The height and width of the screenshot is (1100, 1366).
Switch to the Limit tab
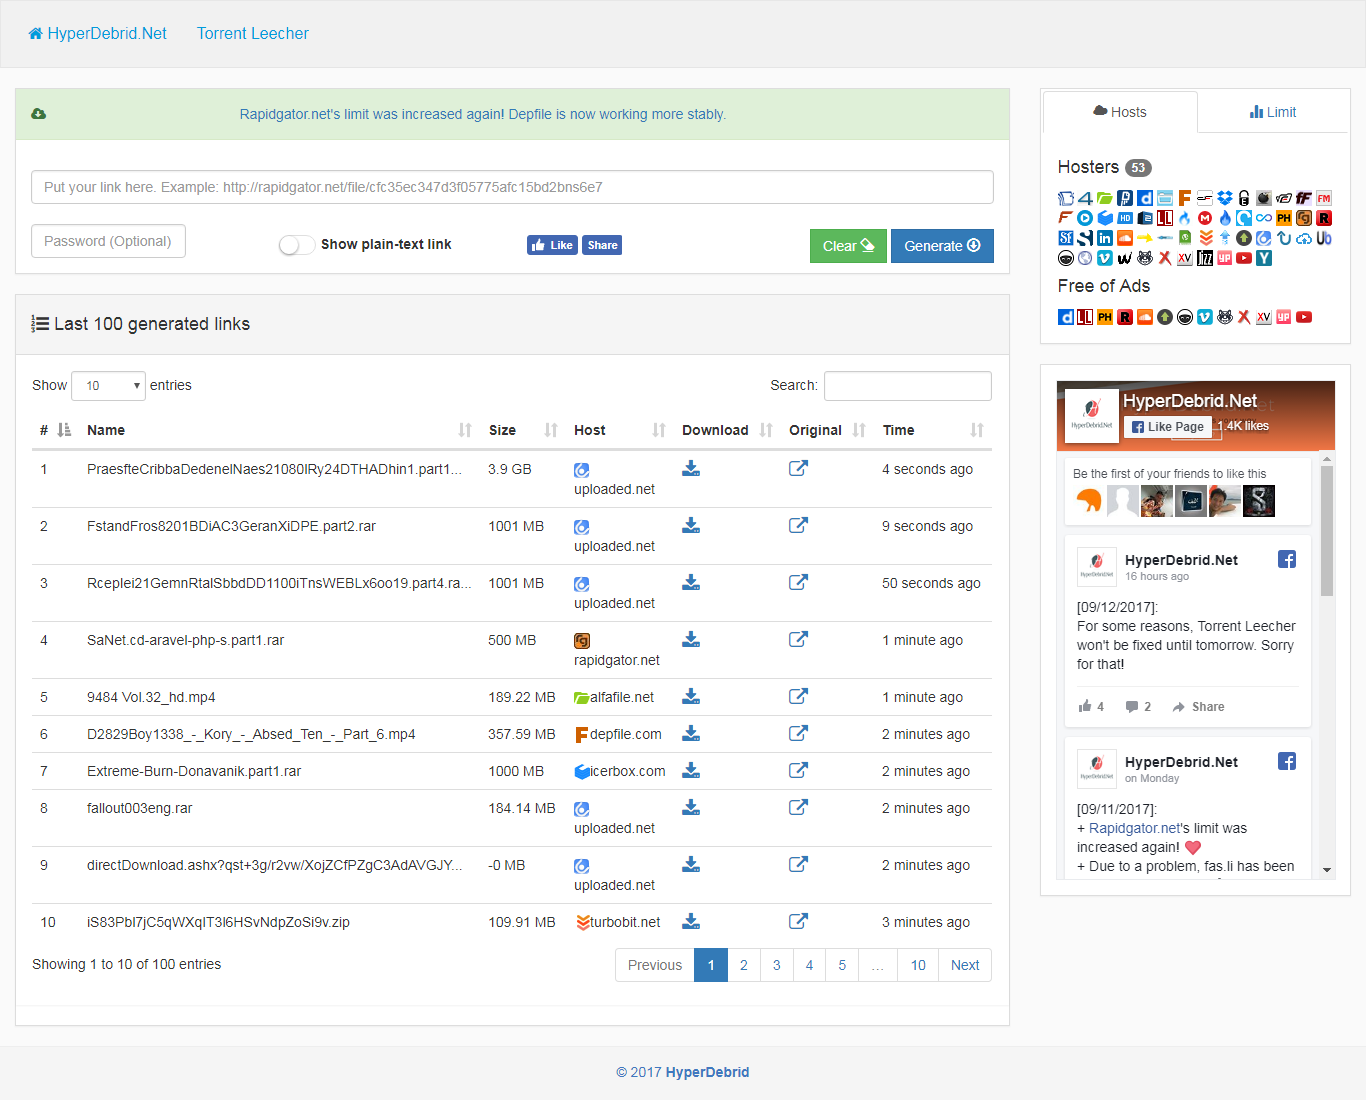pos(1273,112)
